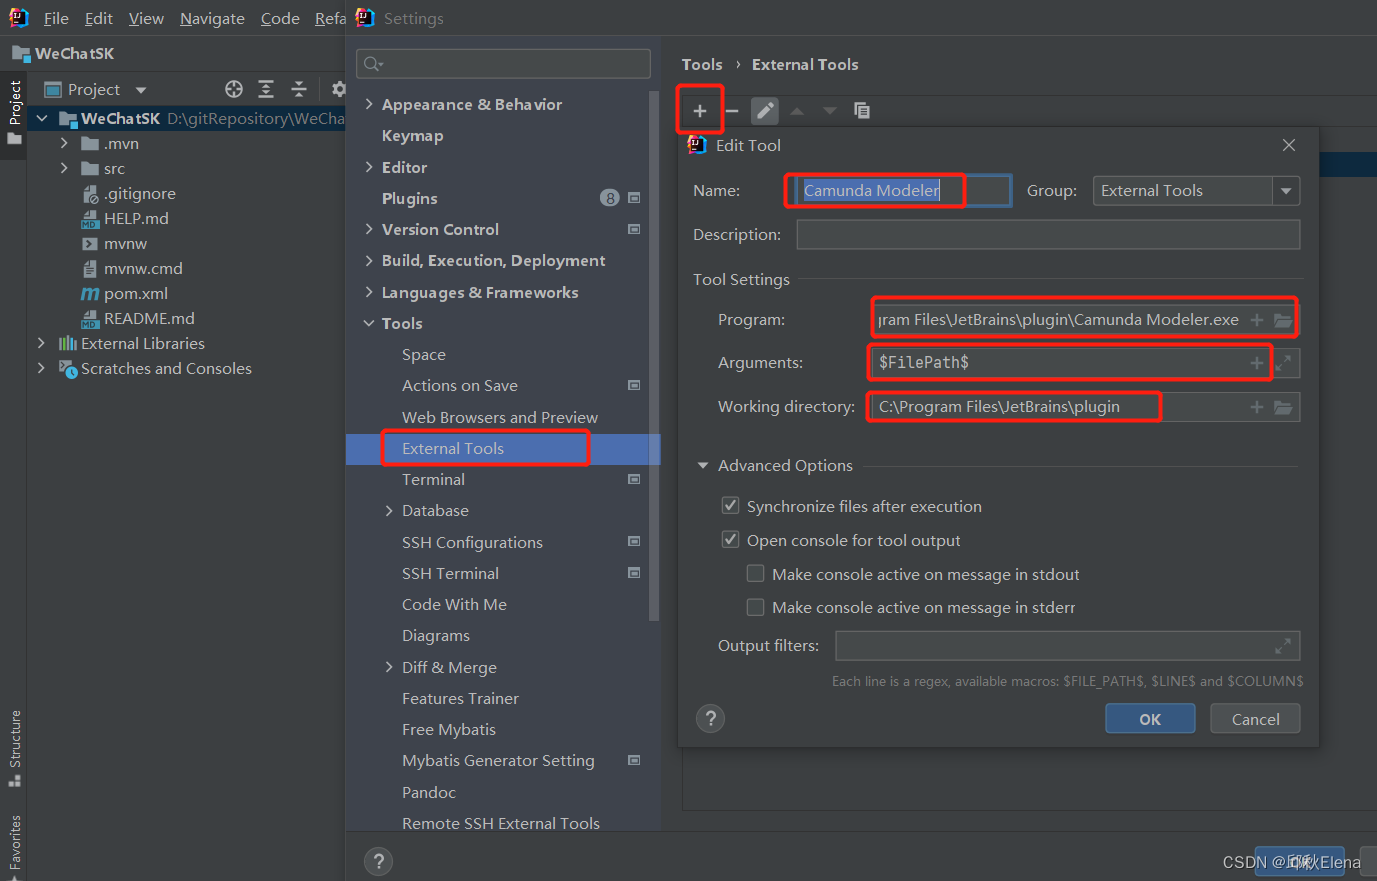Screen dimensions: 1377x881
Task: Move tool down arrow in toolbar
Action: coord(829,111)
